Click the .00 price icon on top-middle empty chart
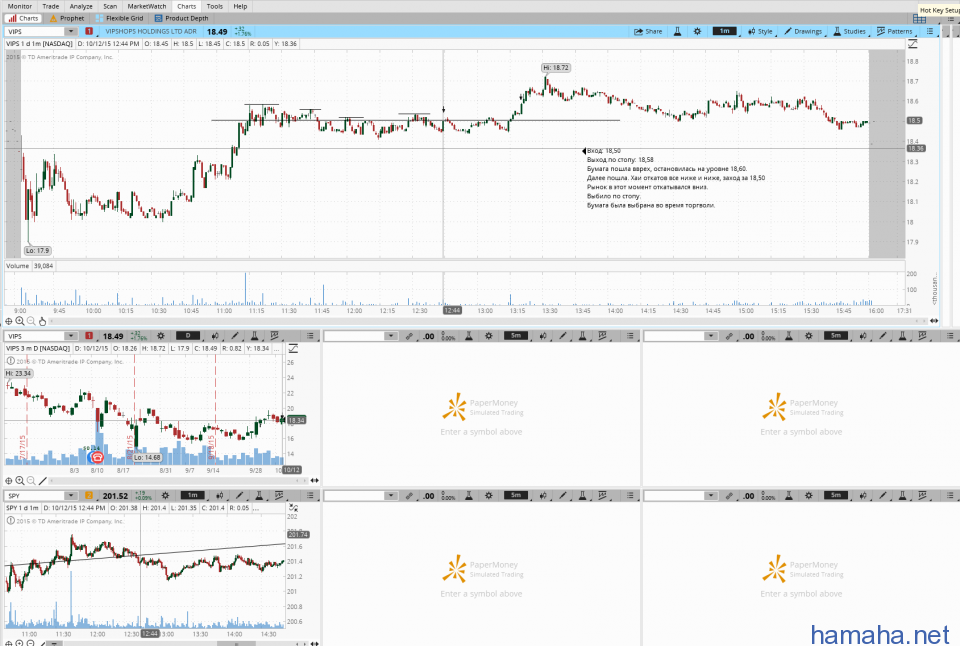Image resolution: width=960 pixels, height=646 pixels. (429, 336)
